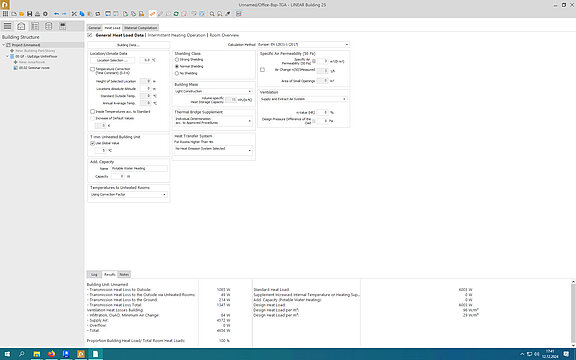Switch to the Log tab in the bottom panel

click(94, 274)
